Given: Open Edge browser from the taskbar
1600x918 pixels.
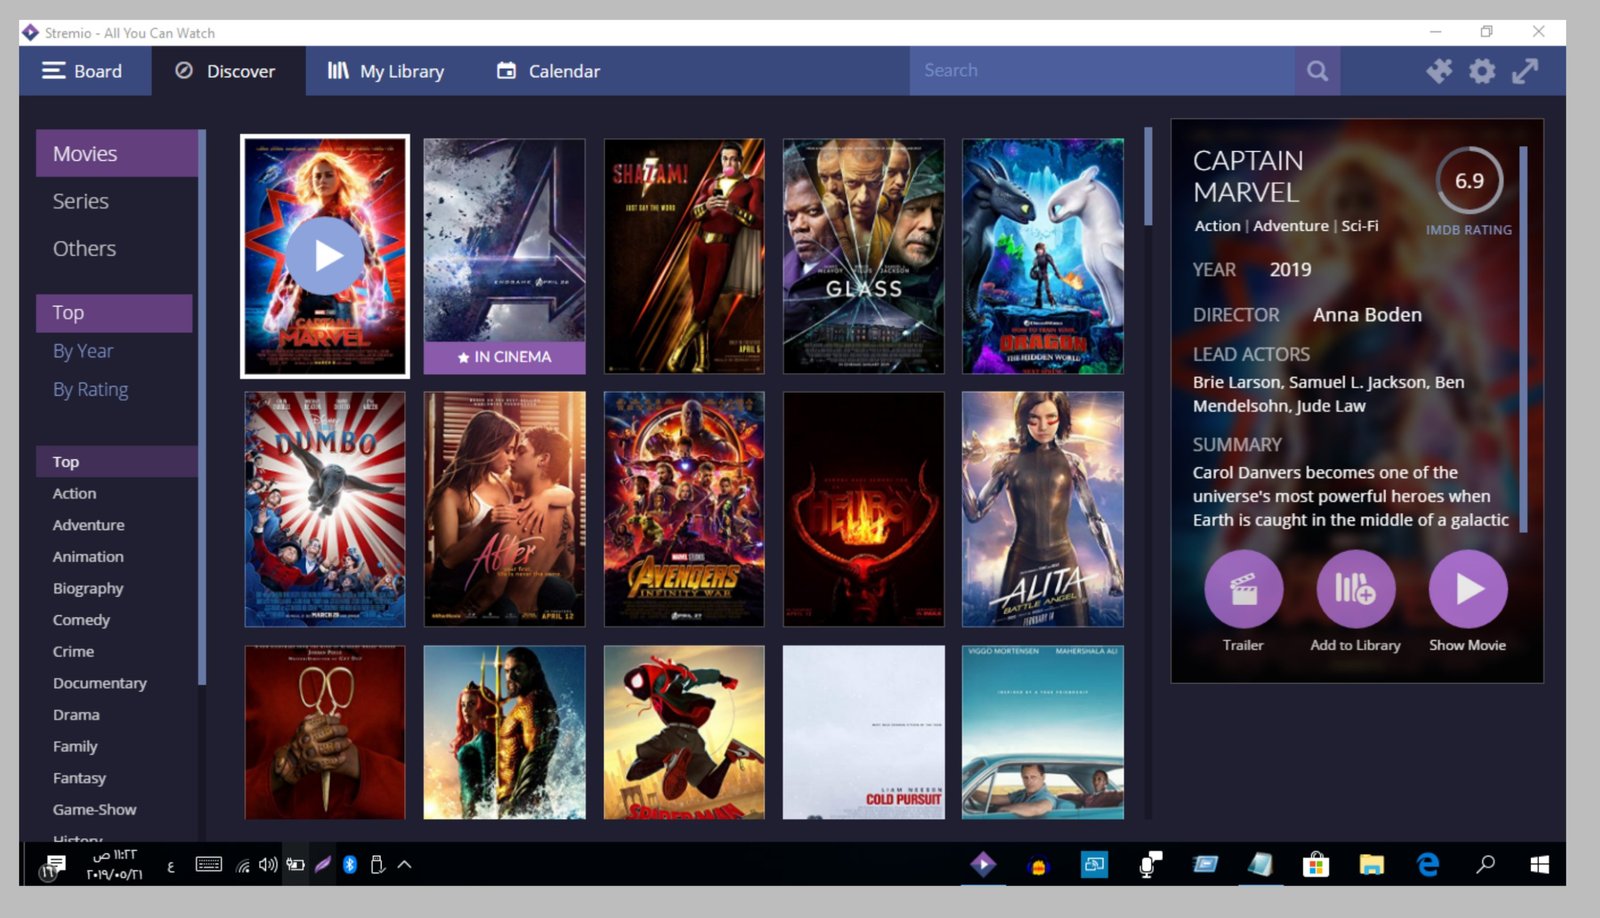Looking at the screenshot, I should [x=1428, y=865].
